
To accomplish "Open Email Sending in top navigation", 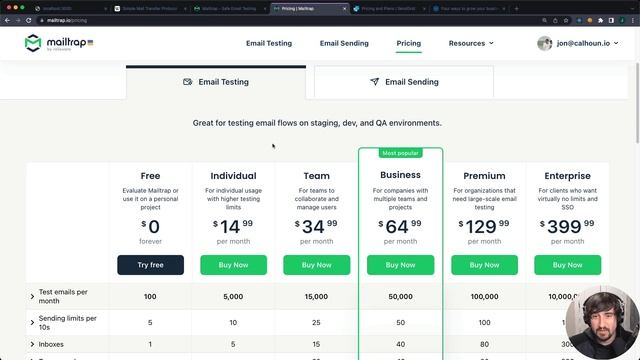I will 344,43.
